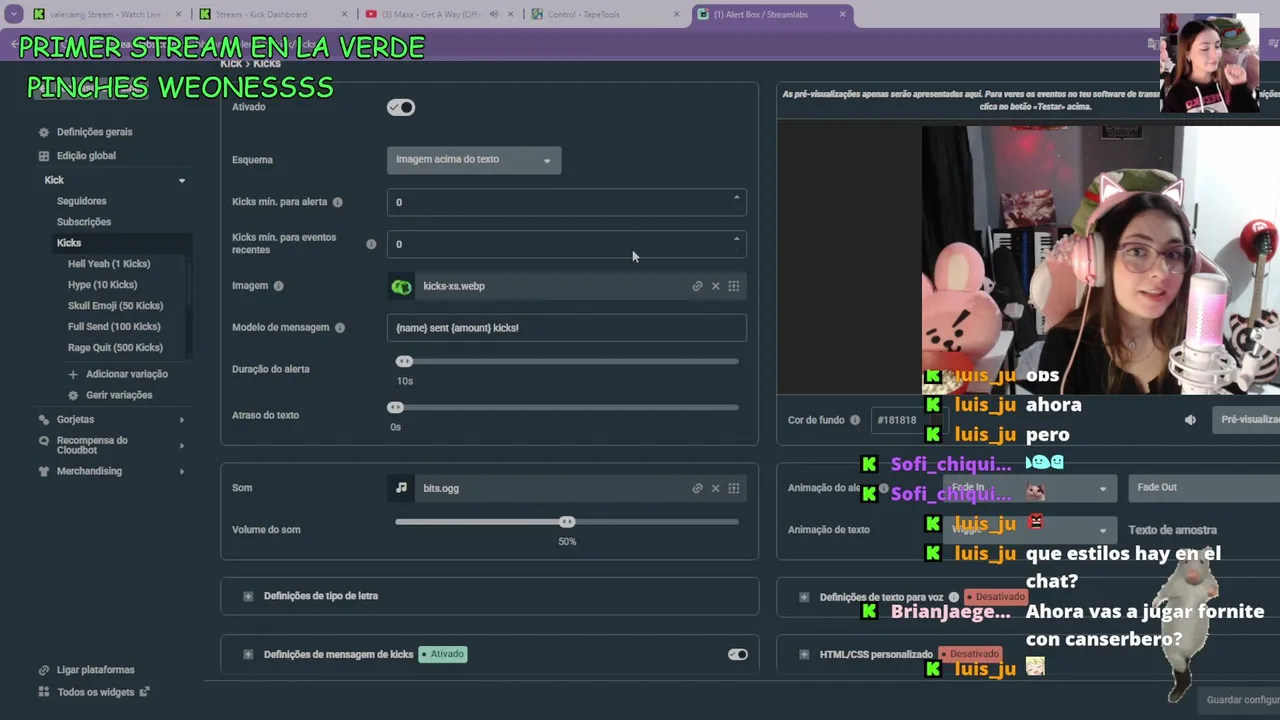Image resolution: width=1280 pixels, height=720 pixels.
Task: Click the Modelo de mensagem input field
Action: coord(567,328)
